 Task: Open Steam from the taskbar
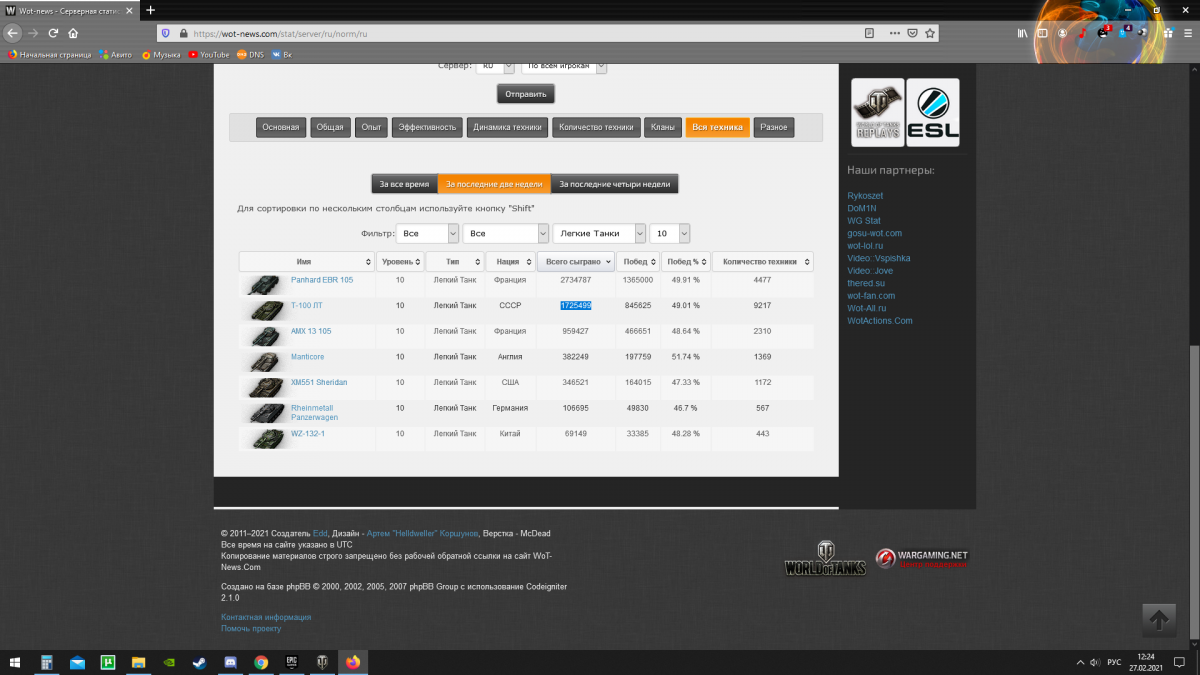[x=200, y=662]
